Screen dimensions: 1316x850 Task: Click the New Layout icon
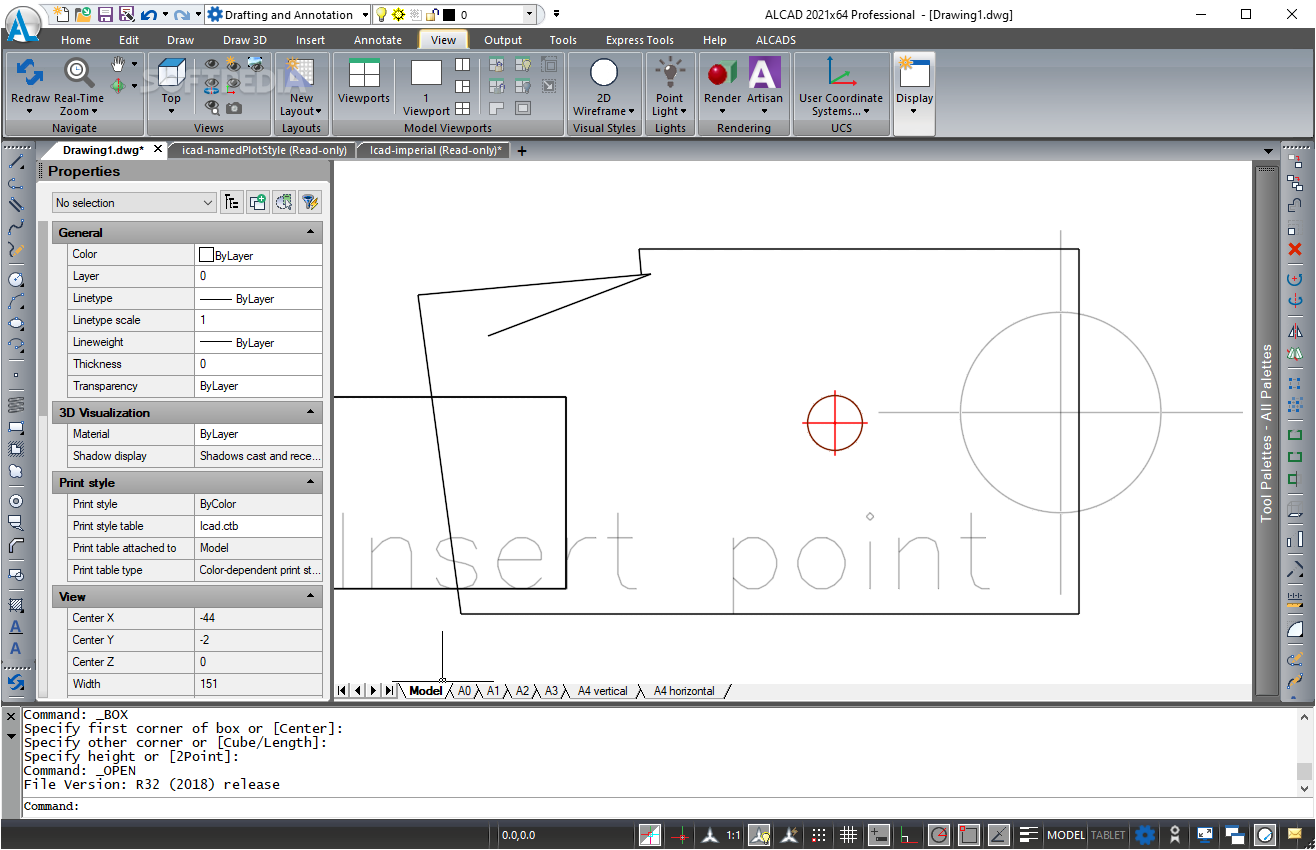[x=301, y=73]
